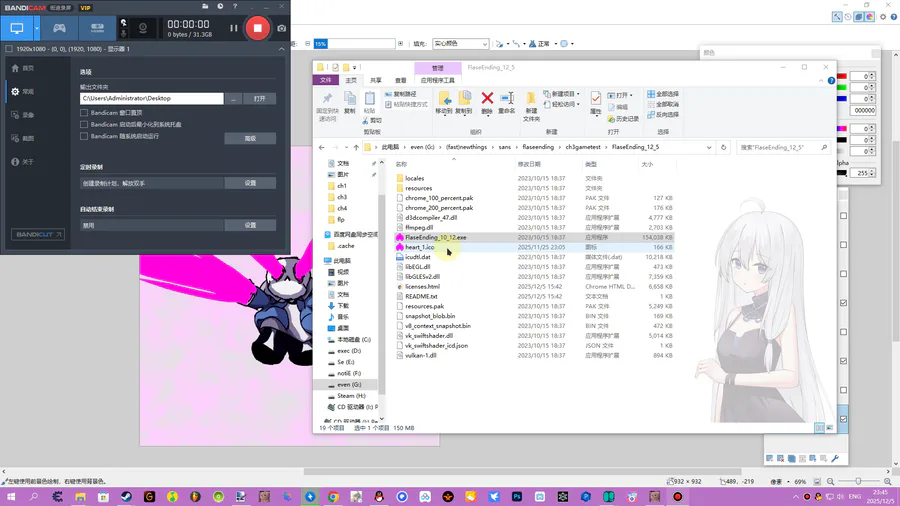Browse output folder with the ... button

(x=233, y=99)
